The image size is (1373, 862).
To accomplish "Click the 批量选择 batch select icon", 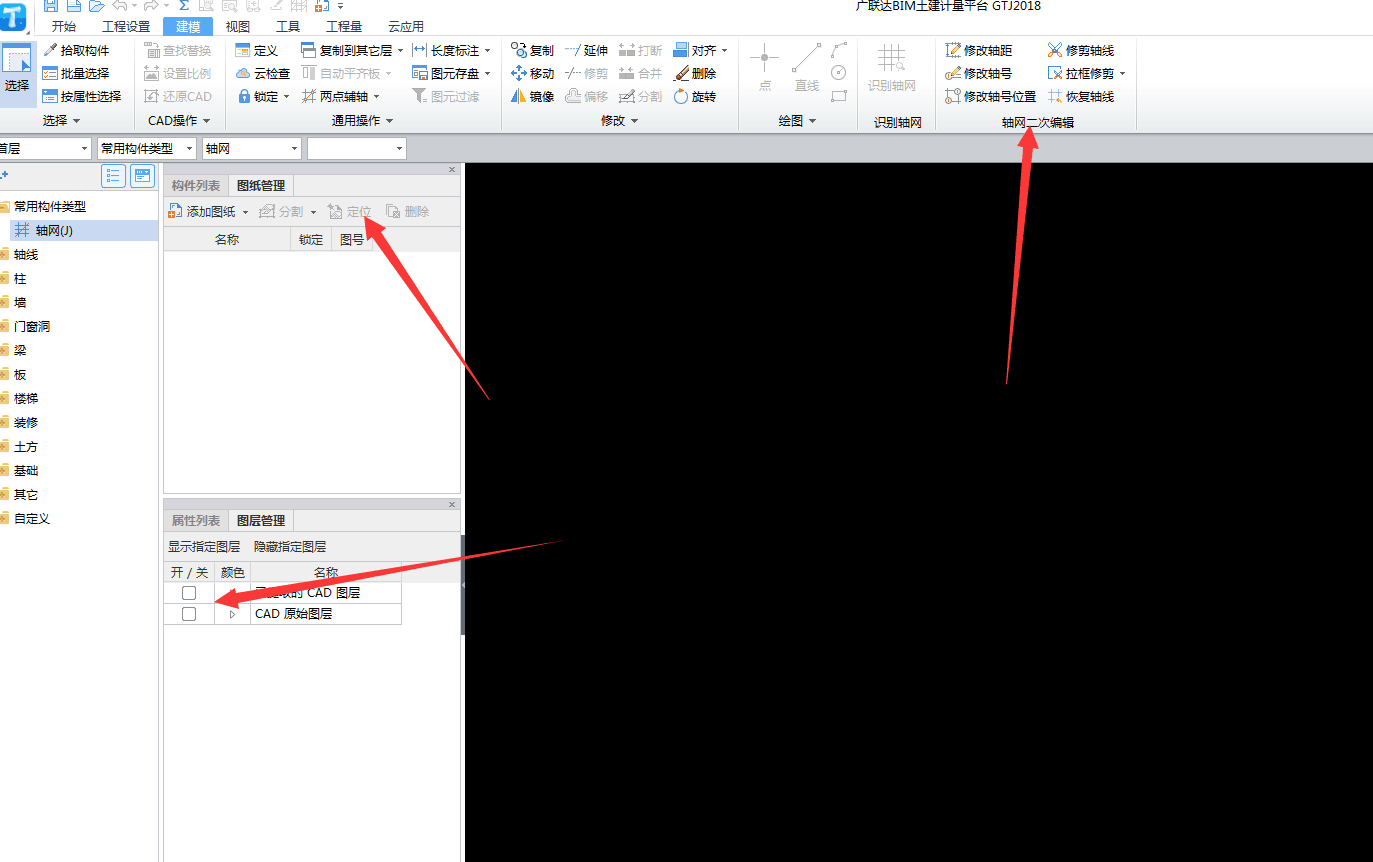I will (x=50, y=73).
